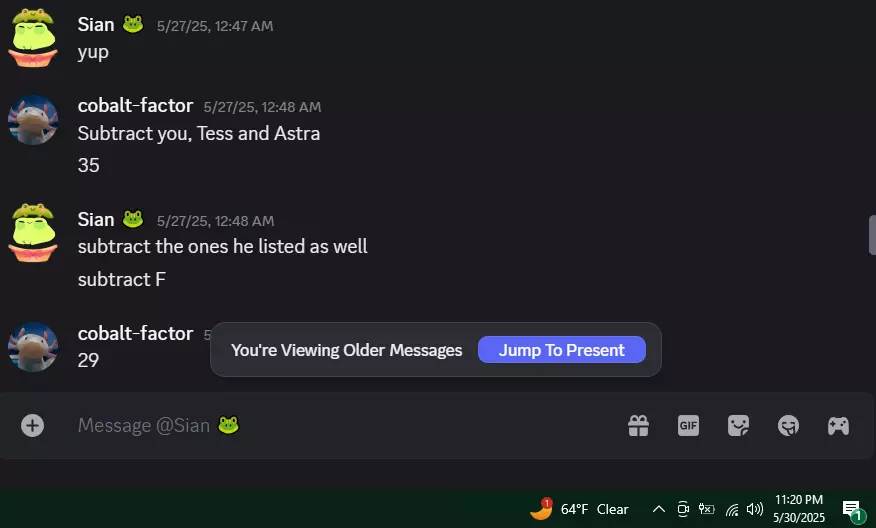Click the Jump To Present button
This screenshot has width=876, height=528.
pyautogui.click(x=561, y=350)
